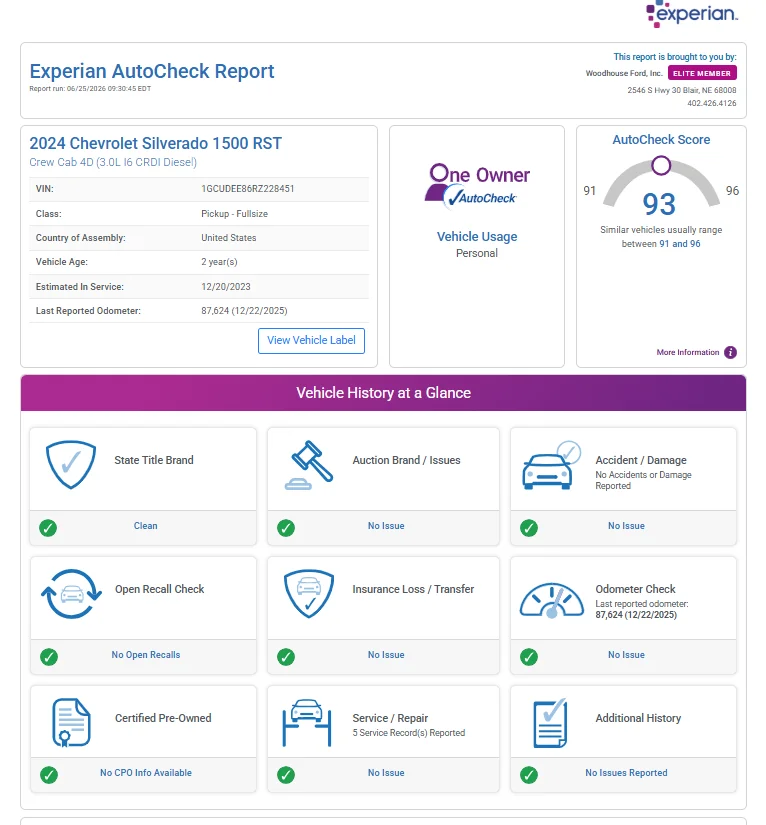Open the More Information link

tap(688, 352)
